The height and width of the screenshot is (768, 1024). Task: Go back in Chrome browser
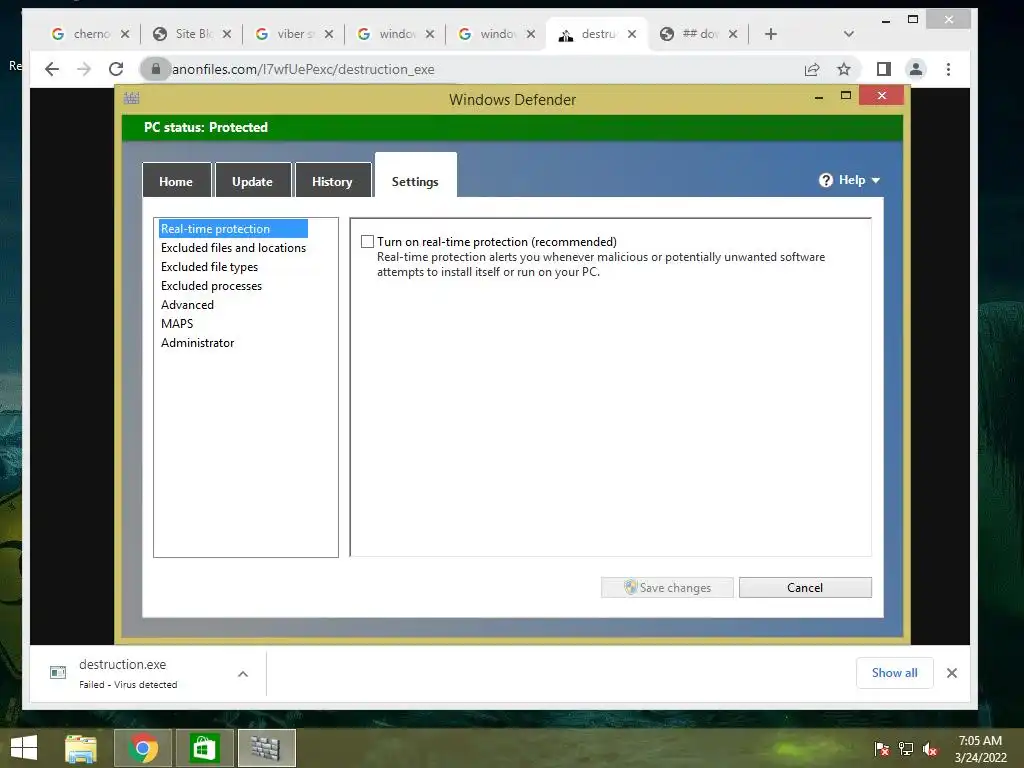pyautogui.click(x=52, y=69)
